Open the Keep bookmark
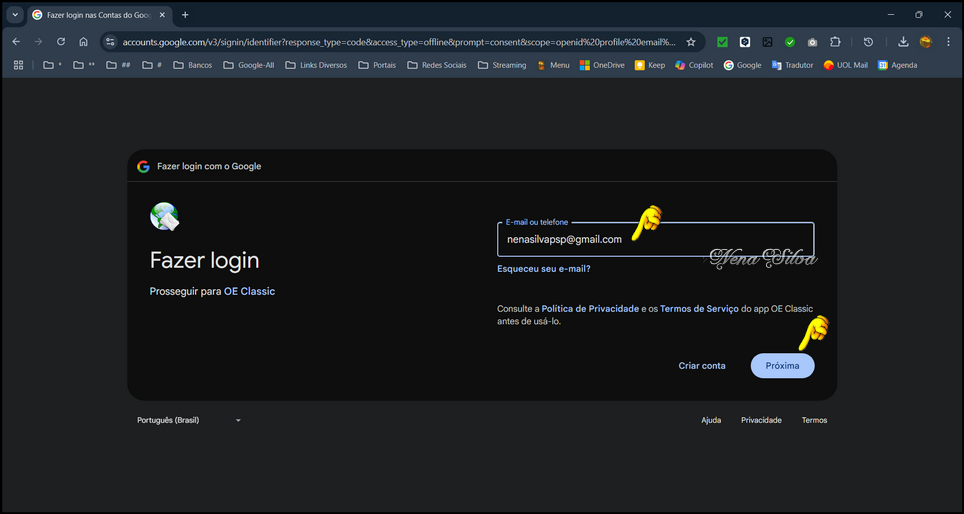This screenshot has height=514, width=964. tap(650, 65)
